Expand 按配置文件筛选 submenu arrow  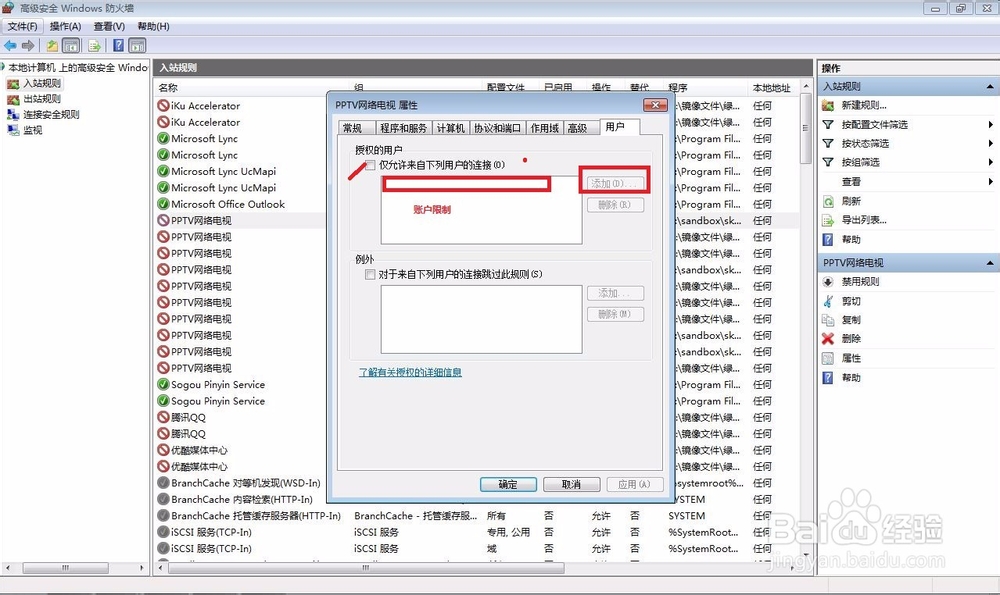(990, 124)
